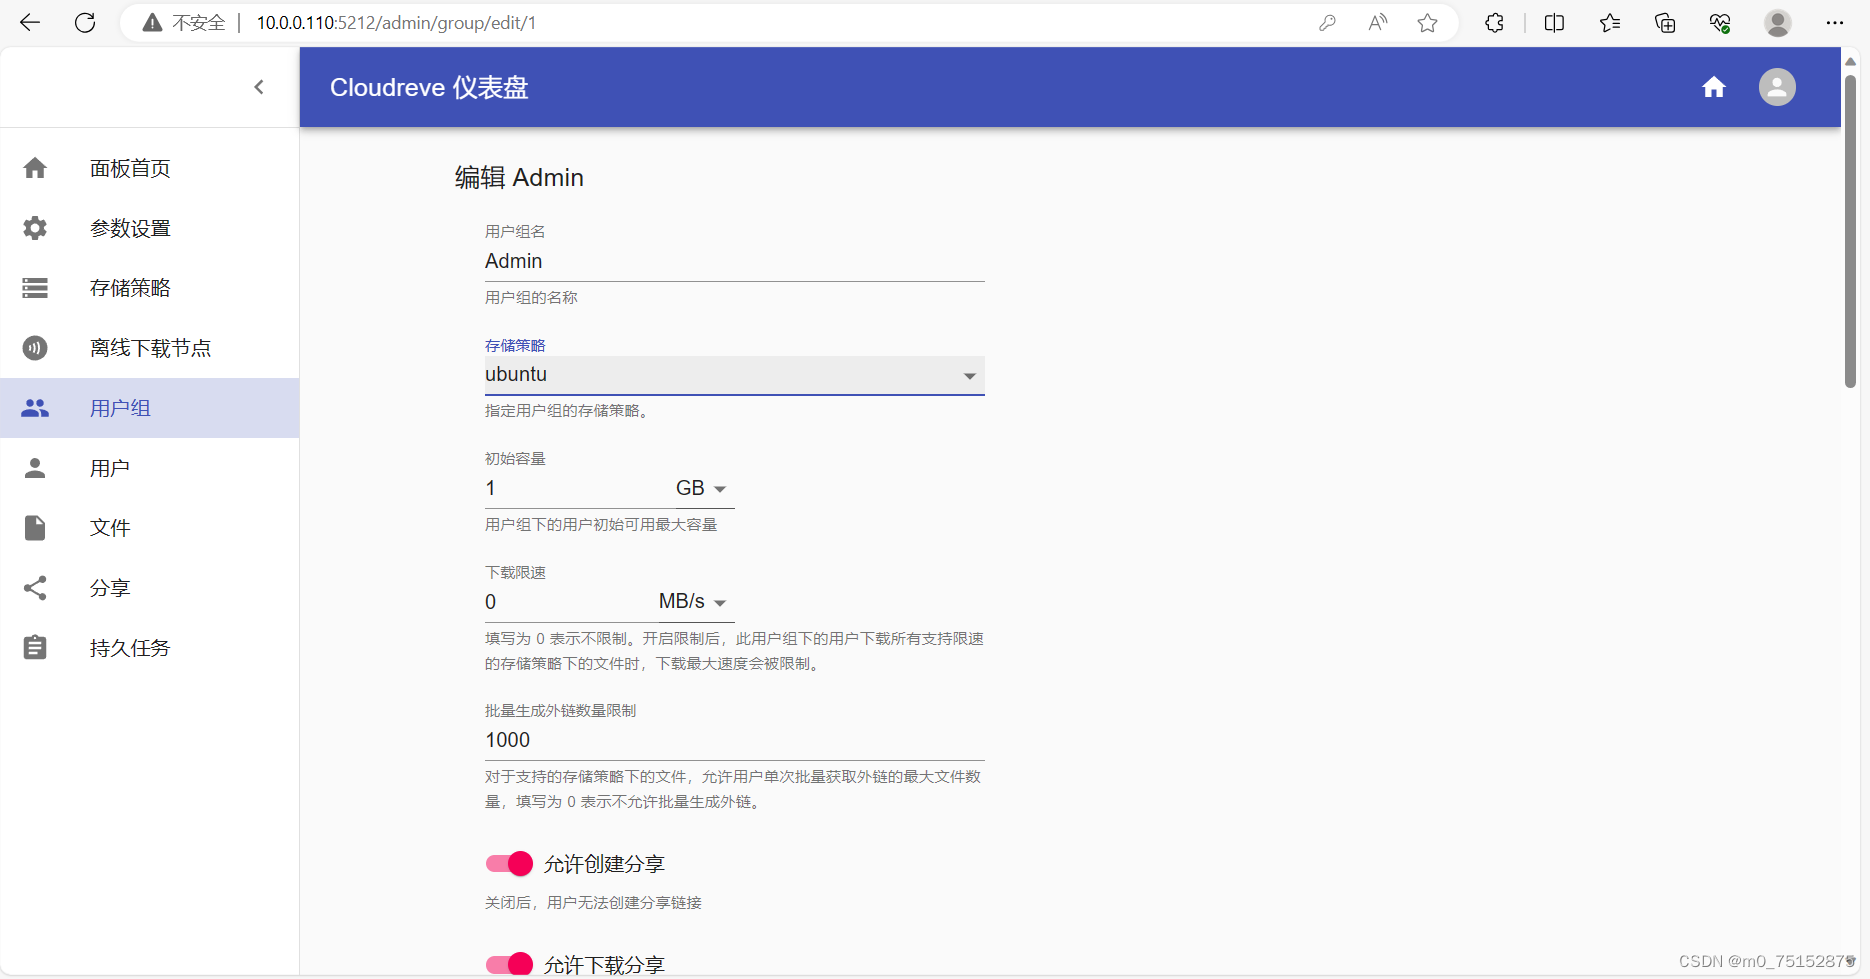Viewport: 1870px width, 979px height.
Task: Open the 存储策略 ubuntu dropdown
Action: (x=734, y=375)
